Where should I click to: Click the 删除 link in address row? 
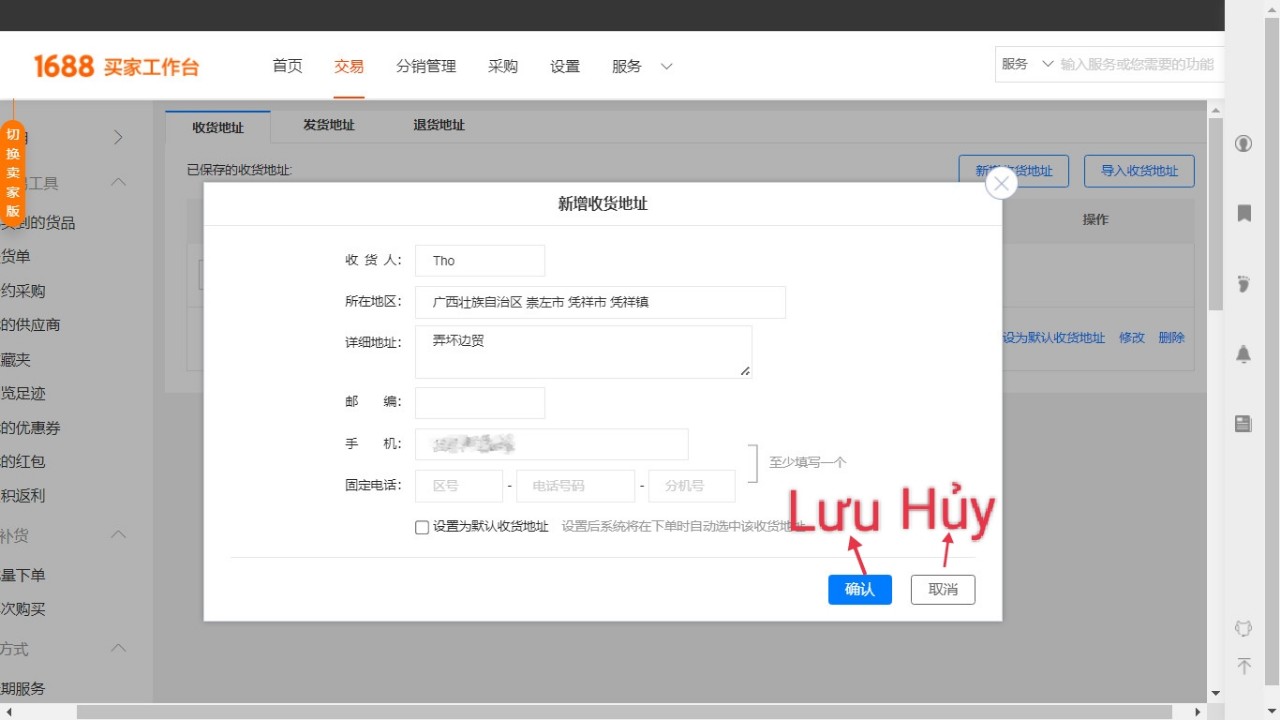click(1172, 338)
